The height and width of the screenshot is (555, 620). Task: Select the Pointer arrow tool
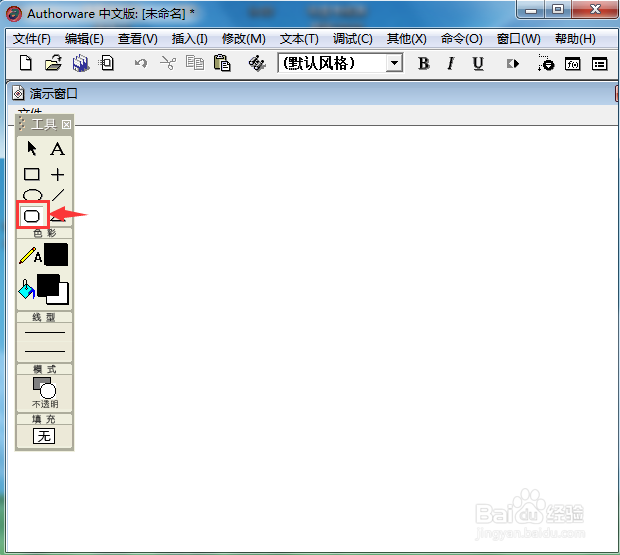pyautogui.click(x=32, y=149)
